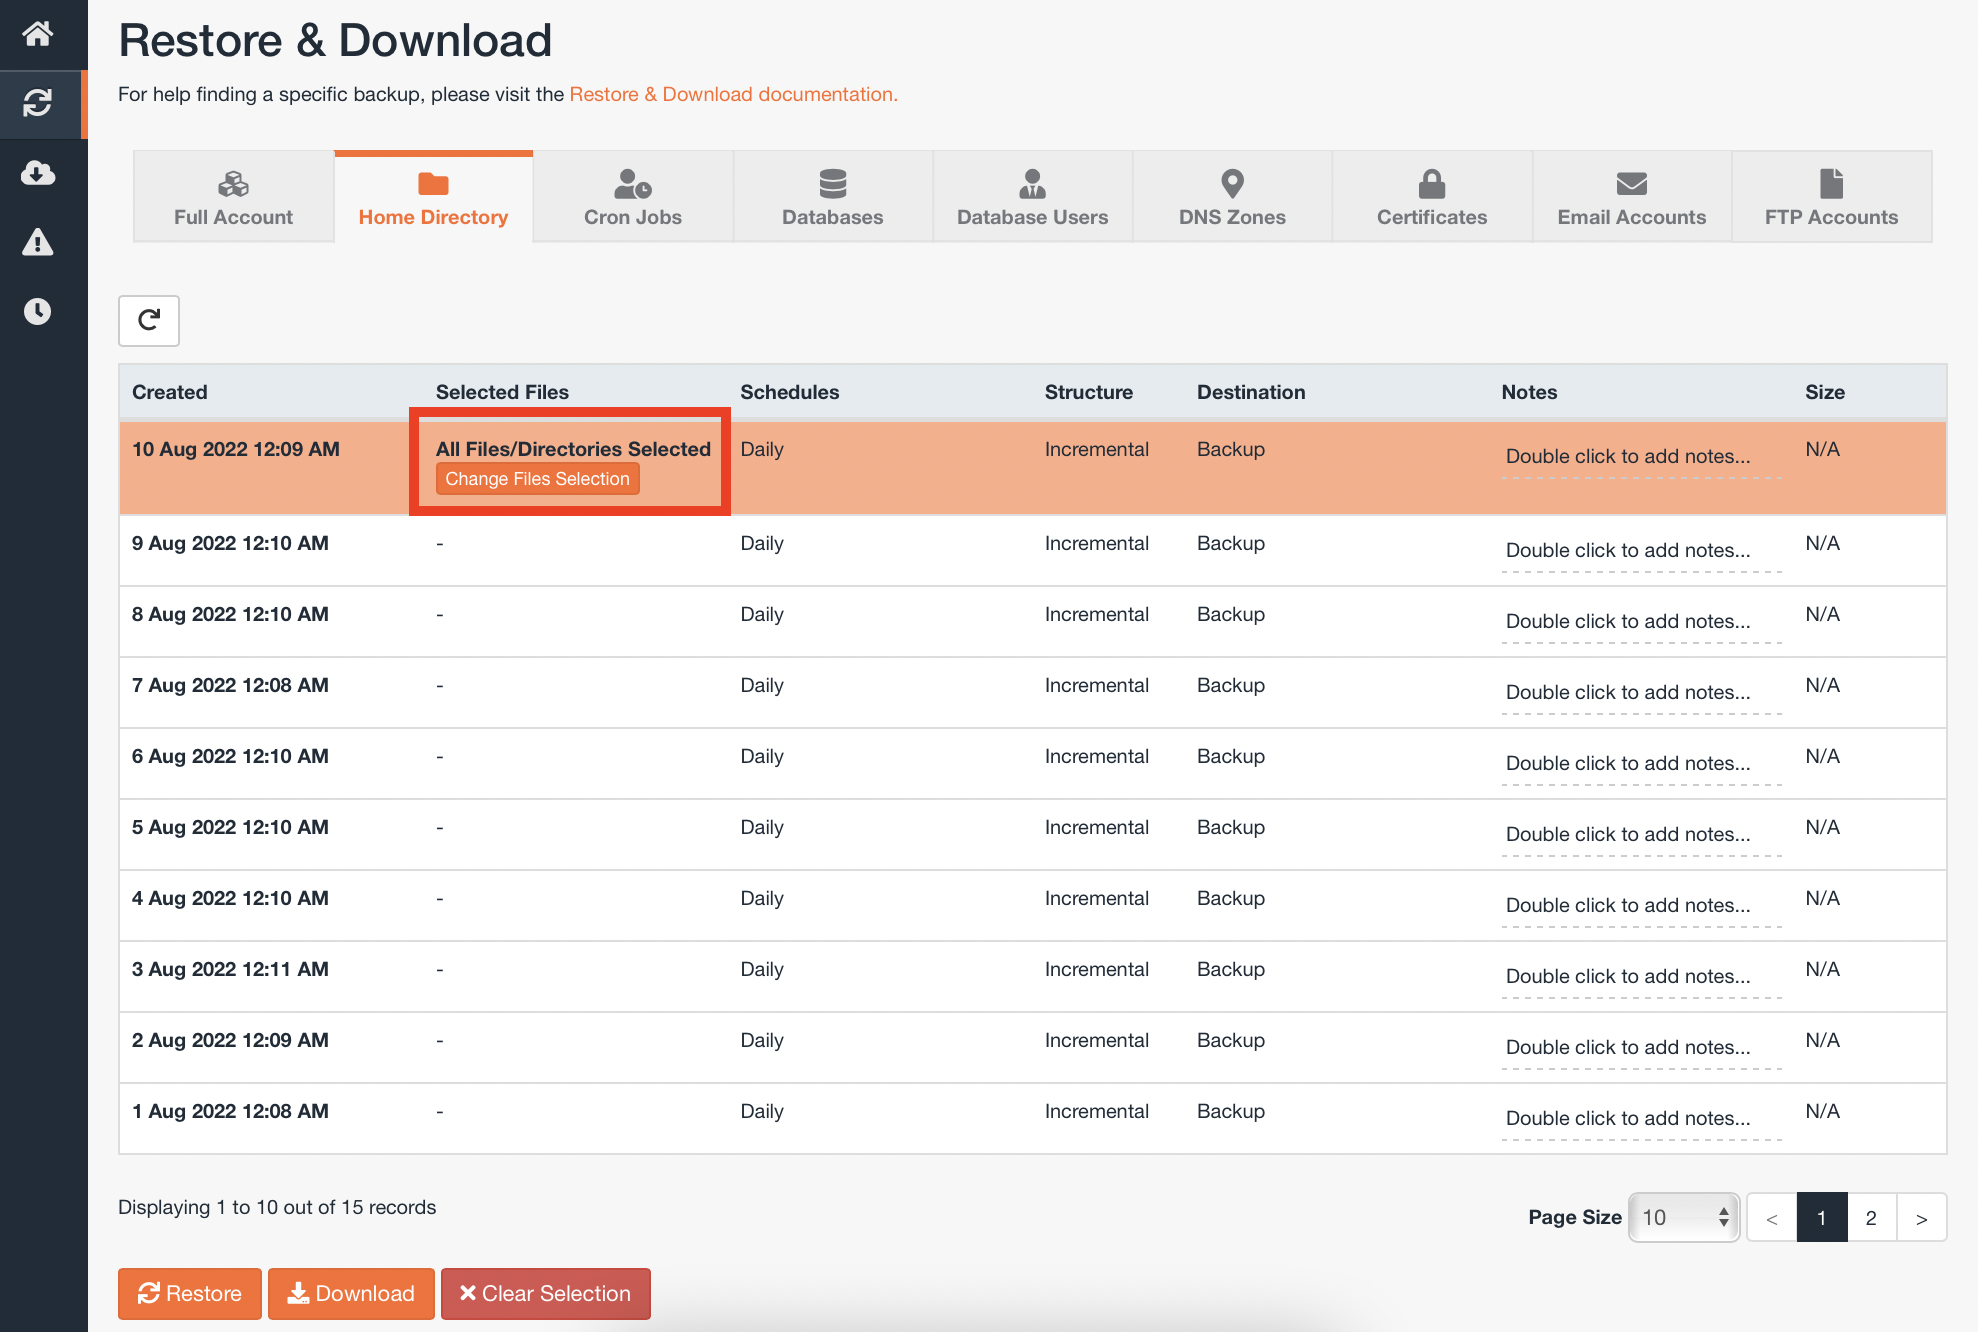
Task: Select the 10 Aug 2022 12:09 AM backup row
Action: 1033,468
